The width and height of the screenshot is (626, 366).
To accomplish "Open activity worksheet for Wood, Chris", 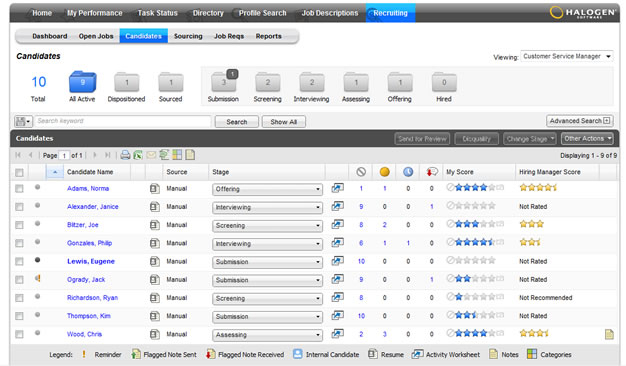I will 337,334.
